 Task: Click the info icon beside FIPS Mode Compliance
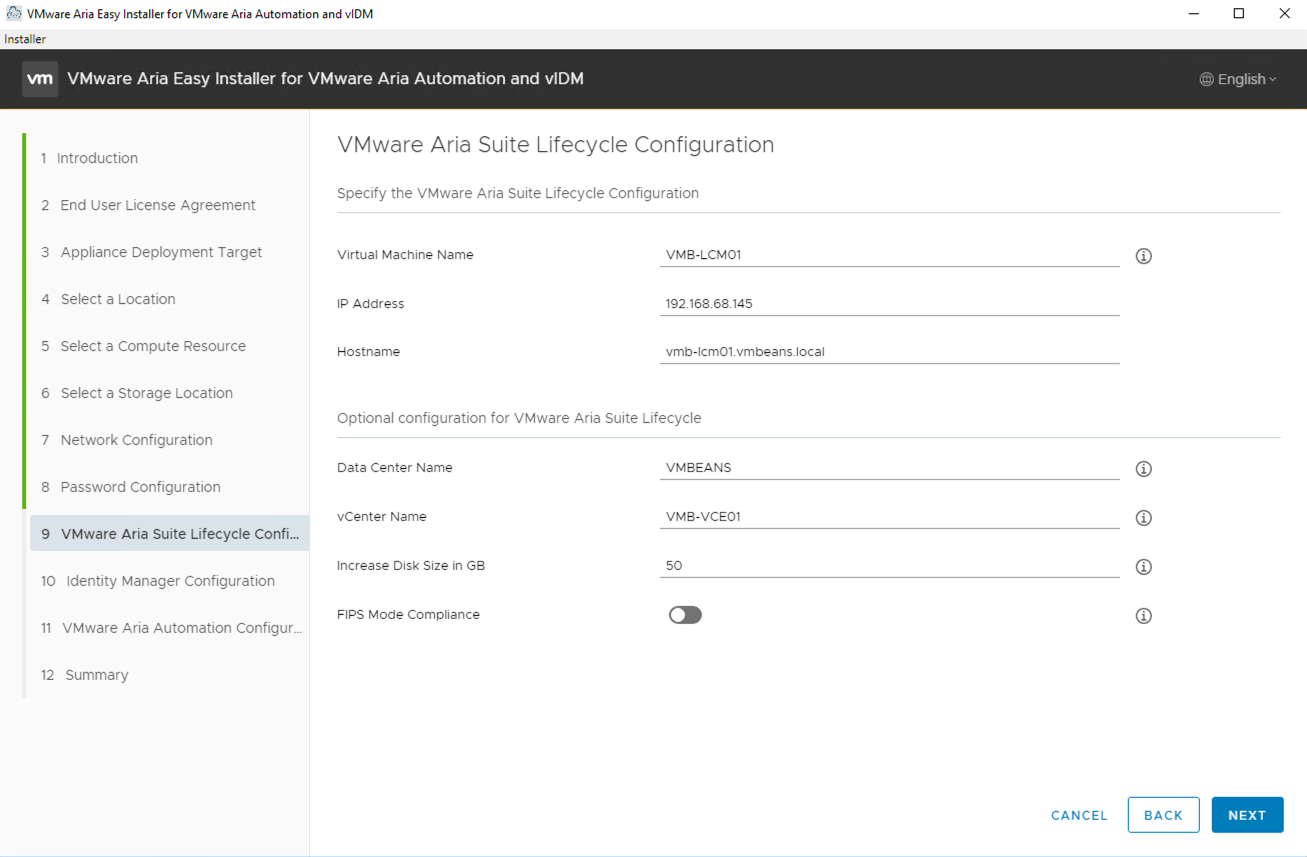tap(1144, 616)
